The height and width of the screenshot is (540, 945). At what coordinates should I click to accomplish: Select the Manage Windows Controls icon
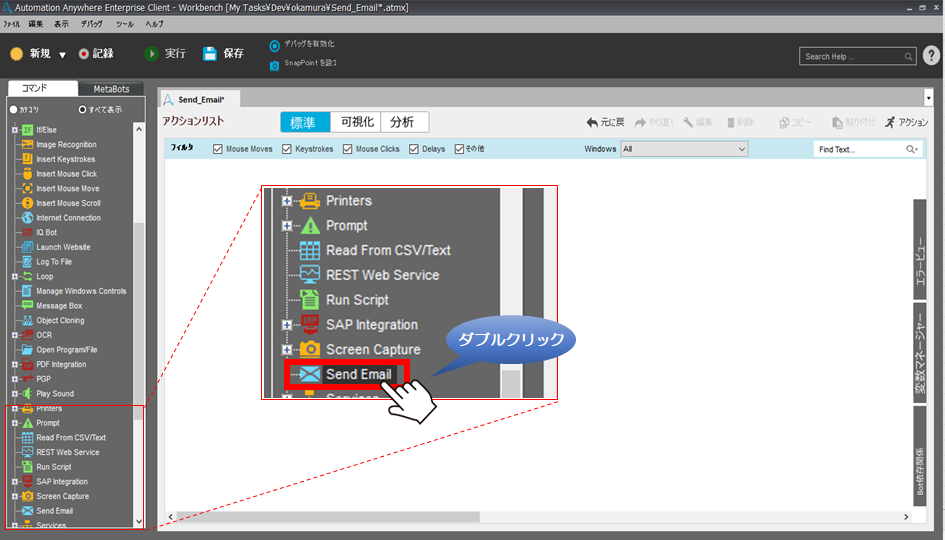coord(27,290)
